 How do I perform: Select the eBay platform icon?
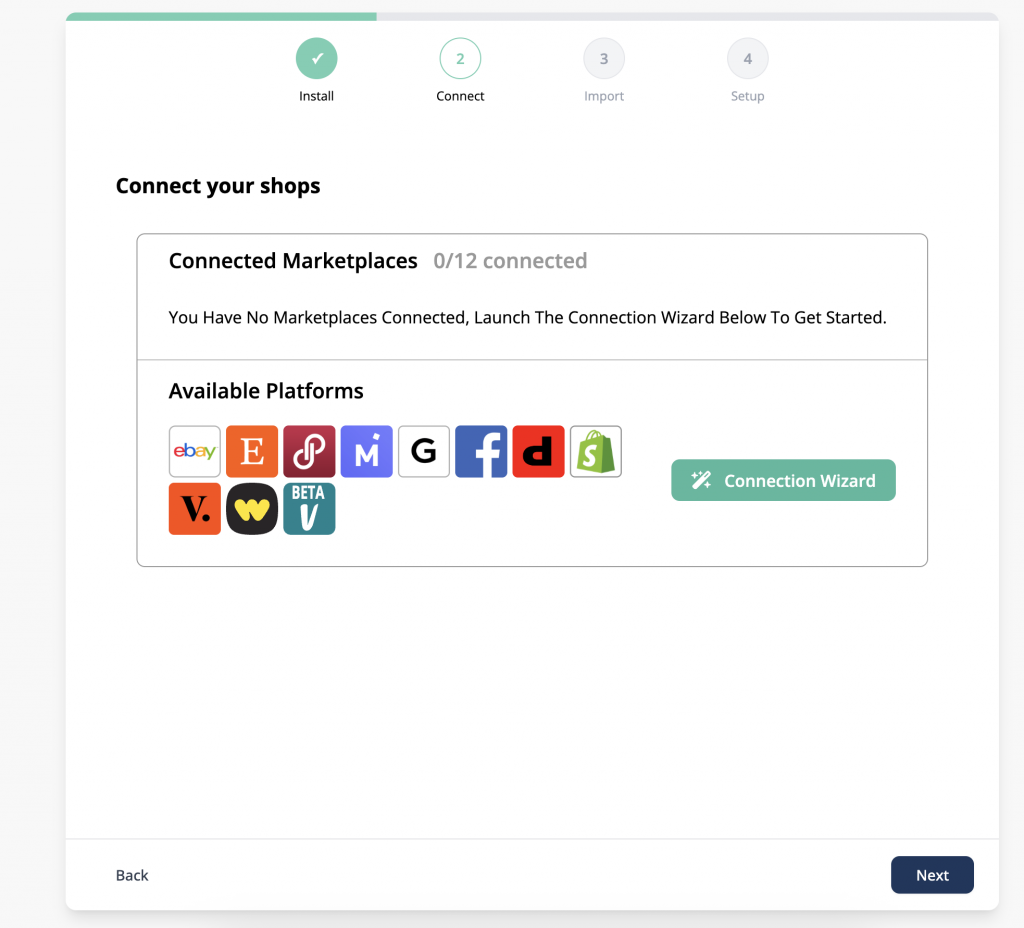pyautogui.click(x=194, y=452)
